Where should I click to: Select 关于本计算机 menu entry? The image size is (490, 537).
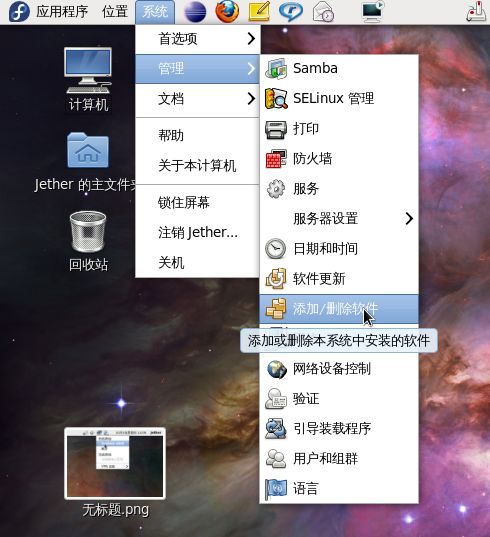tap(198, 166)
